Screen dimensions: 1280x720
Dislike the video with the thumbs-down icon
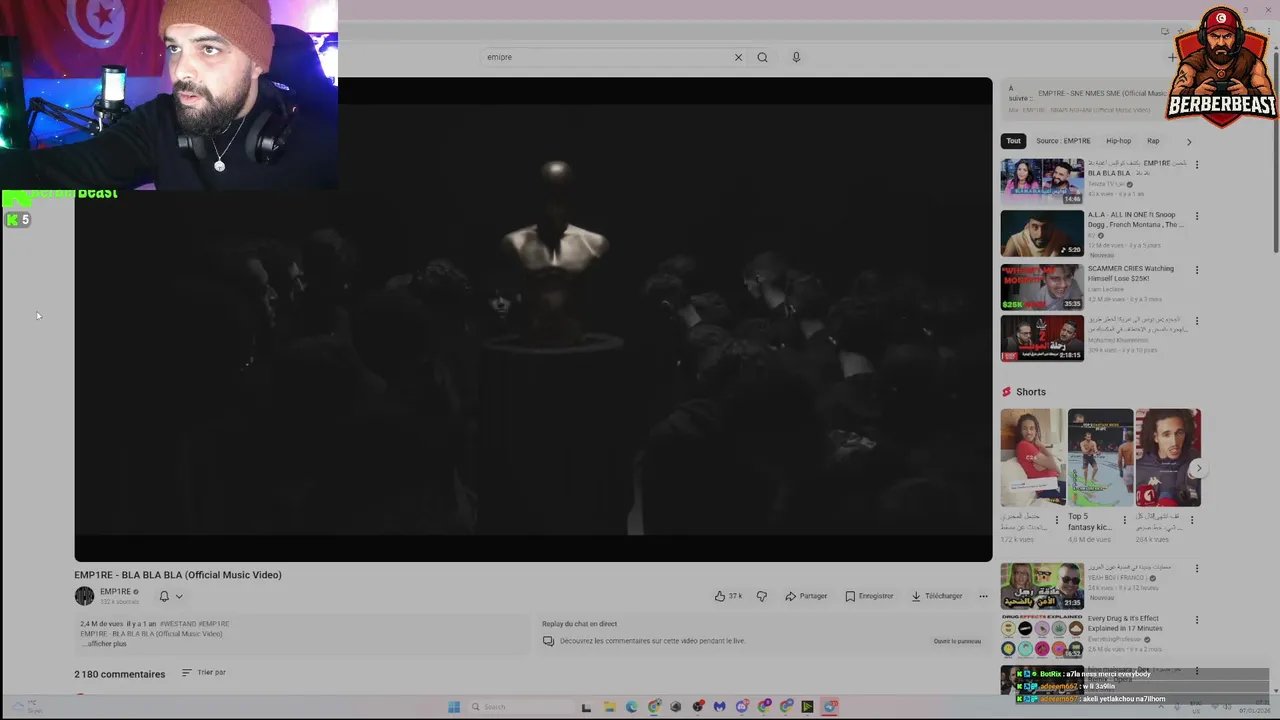click(x=762, y=596)
